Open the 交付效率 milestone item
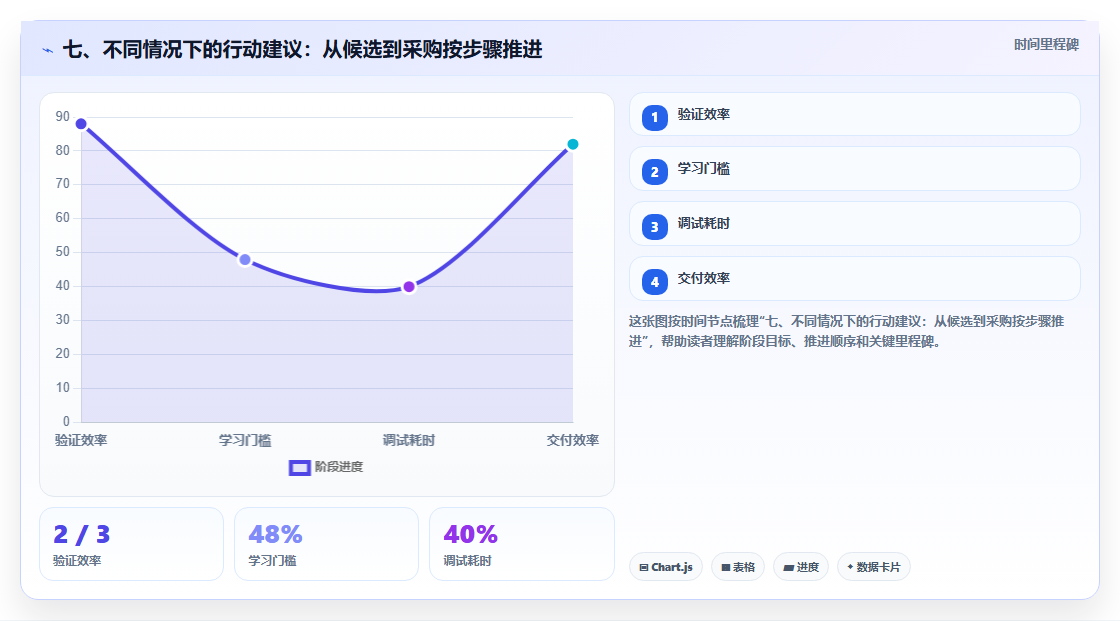The width and height of the screenshot is (1120, 621). click(854, 279)
